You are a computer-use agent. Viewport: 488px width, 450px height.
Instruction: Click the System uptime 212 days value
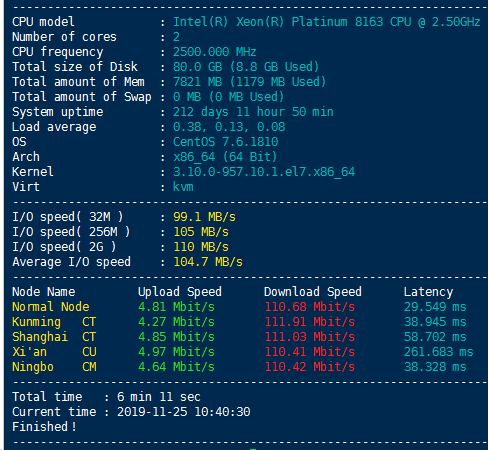point(253,112)
